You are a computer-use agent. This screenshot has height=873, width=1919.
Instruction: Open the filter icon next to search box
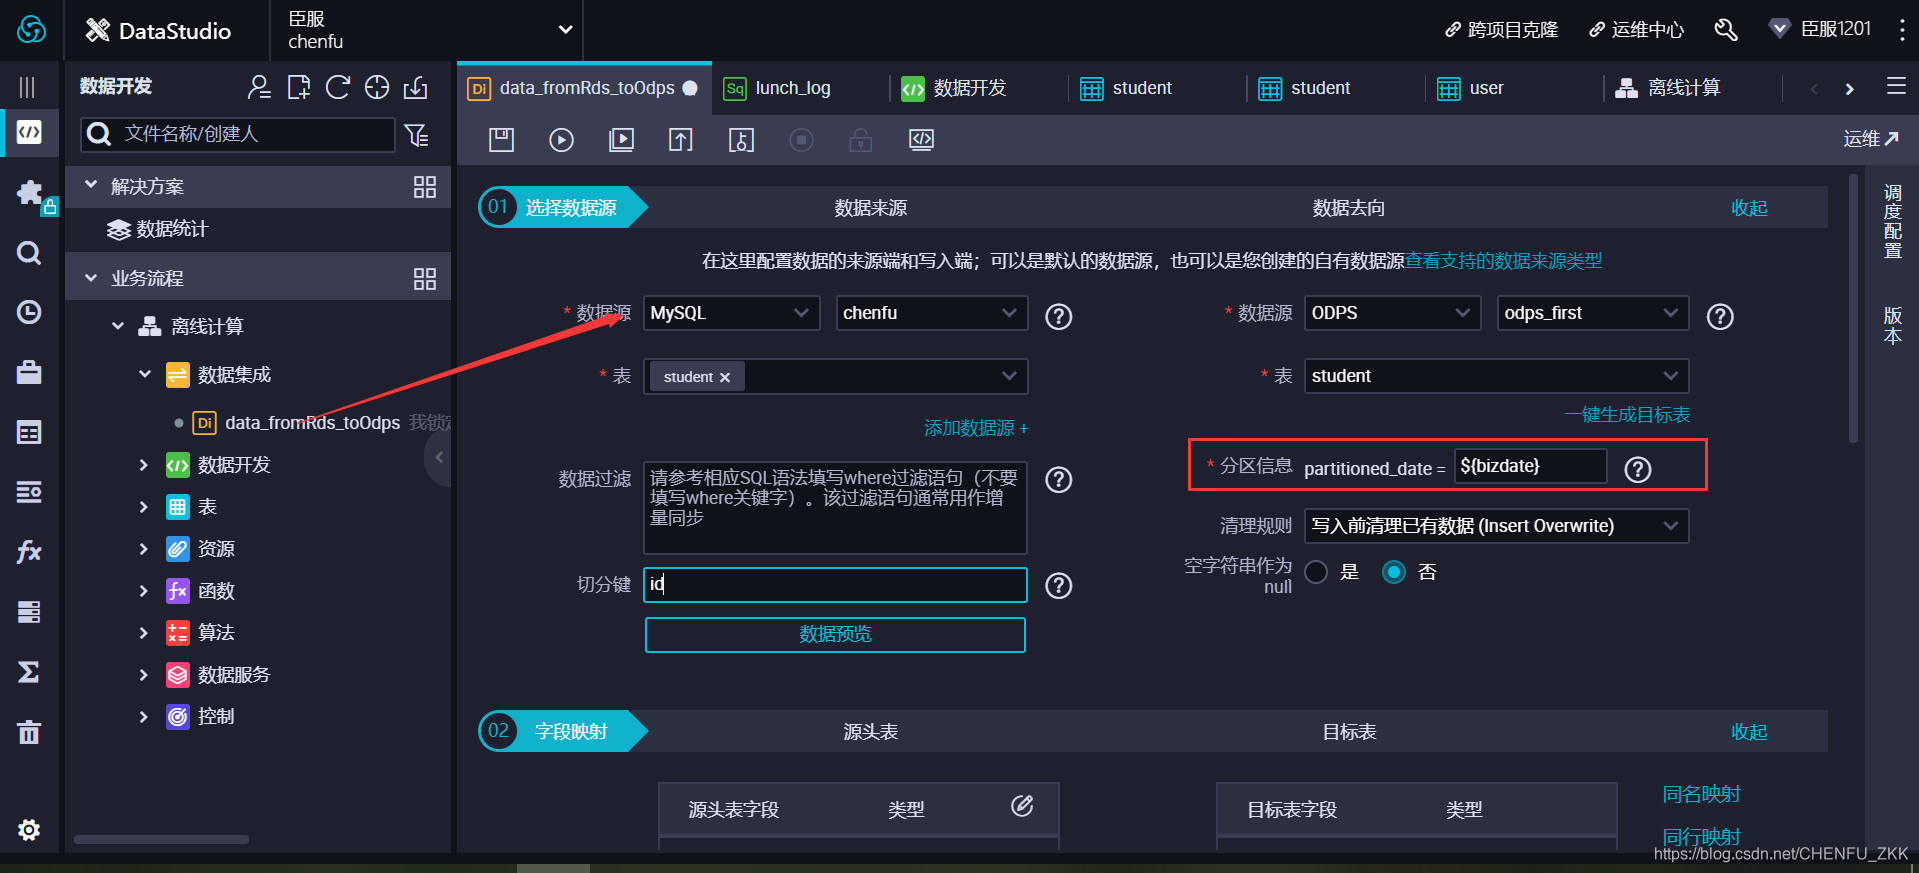(417, 134)
